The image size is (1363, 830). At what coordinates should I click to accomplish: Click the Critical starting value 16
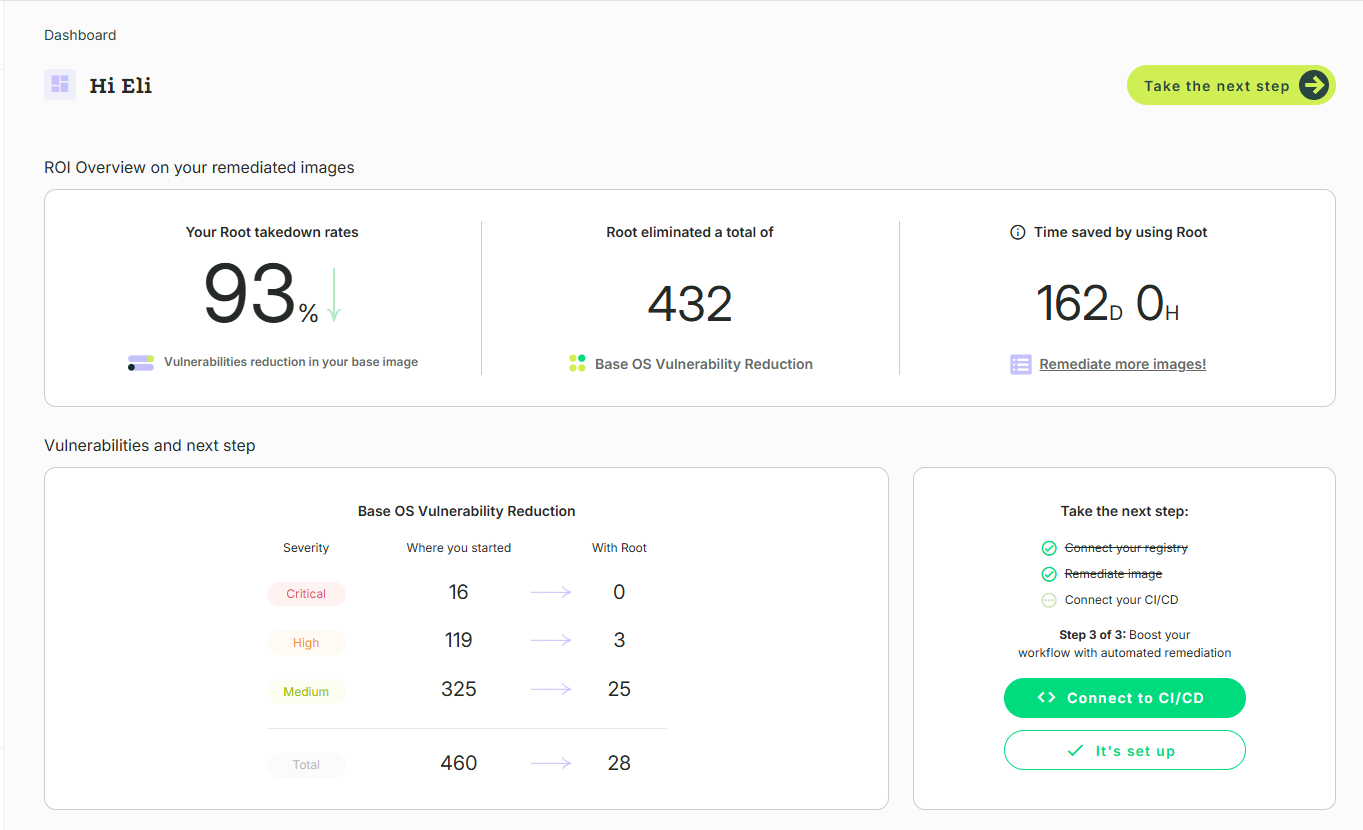tap(459, 592)
